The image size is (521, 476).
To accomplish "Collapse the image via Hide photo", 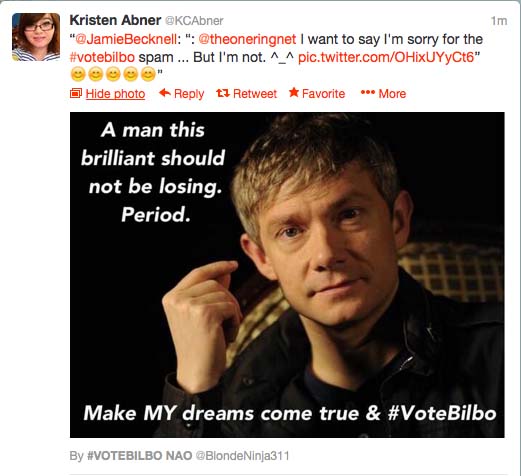I will click(115, 94).
